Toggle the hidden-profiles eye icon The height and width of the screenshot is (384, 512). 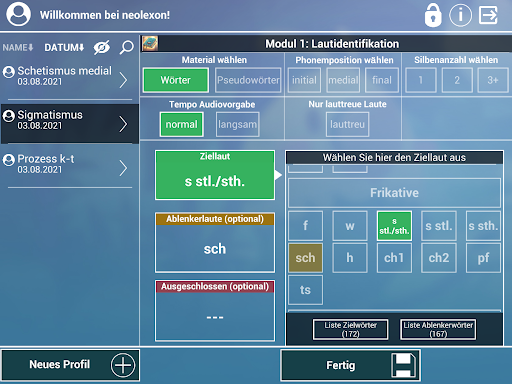coord(102,48)
